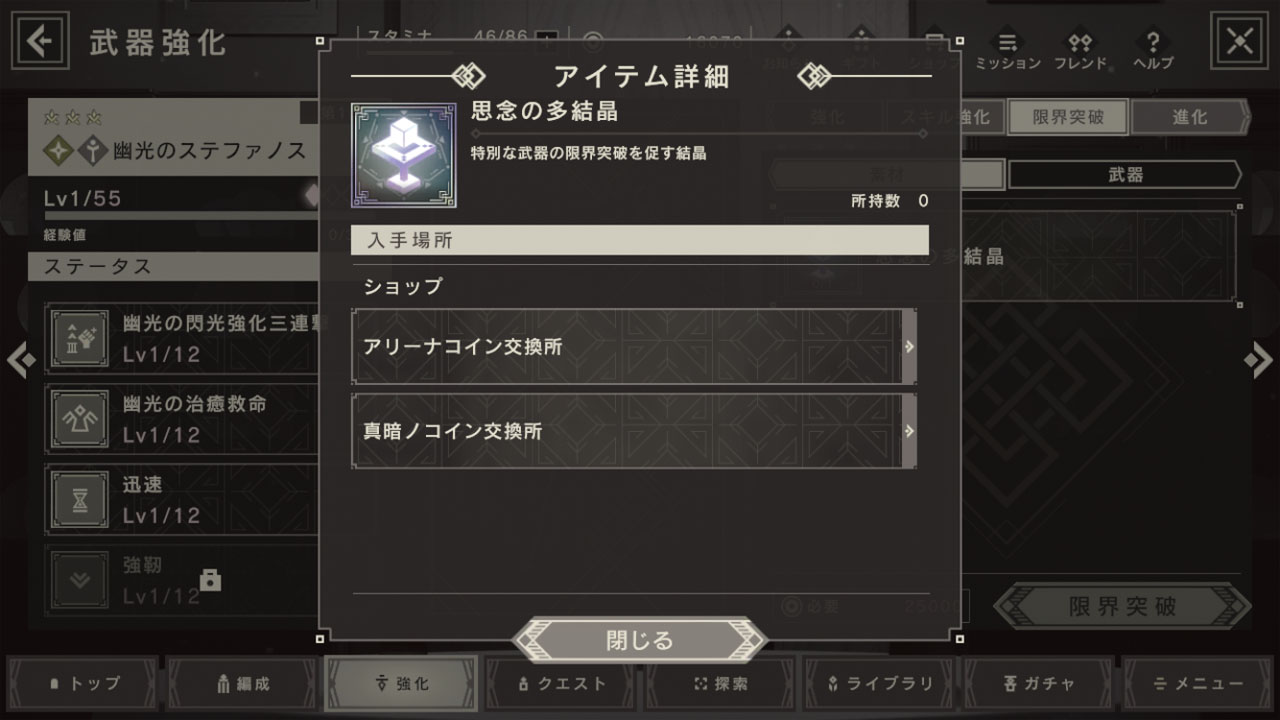Select the 迅速 hourglass skill icon

point(81,500)
